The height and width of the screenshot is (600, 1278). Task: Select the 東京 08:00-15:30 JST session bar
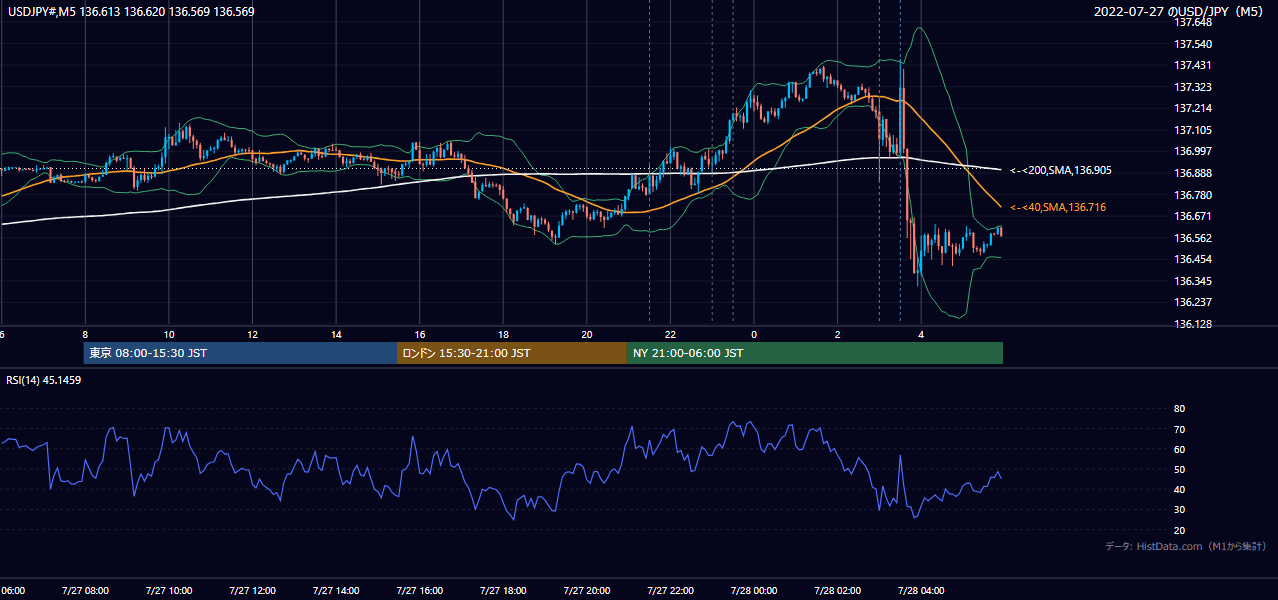240,353
